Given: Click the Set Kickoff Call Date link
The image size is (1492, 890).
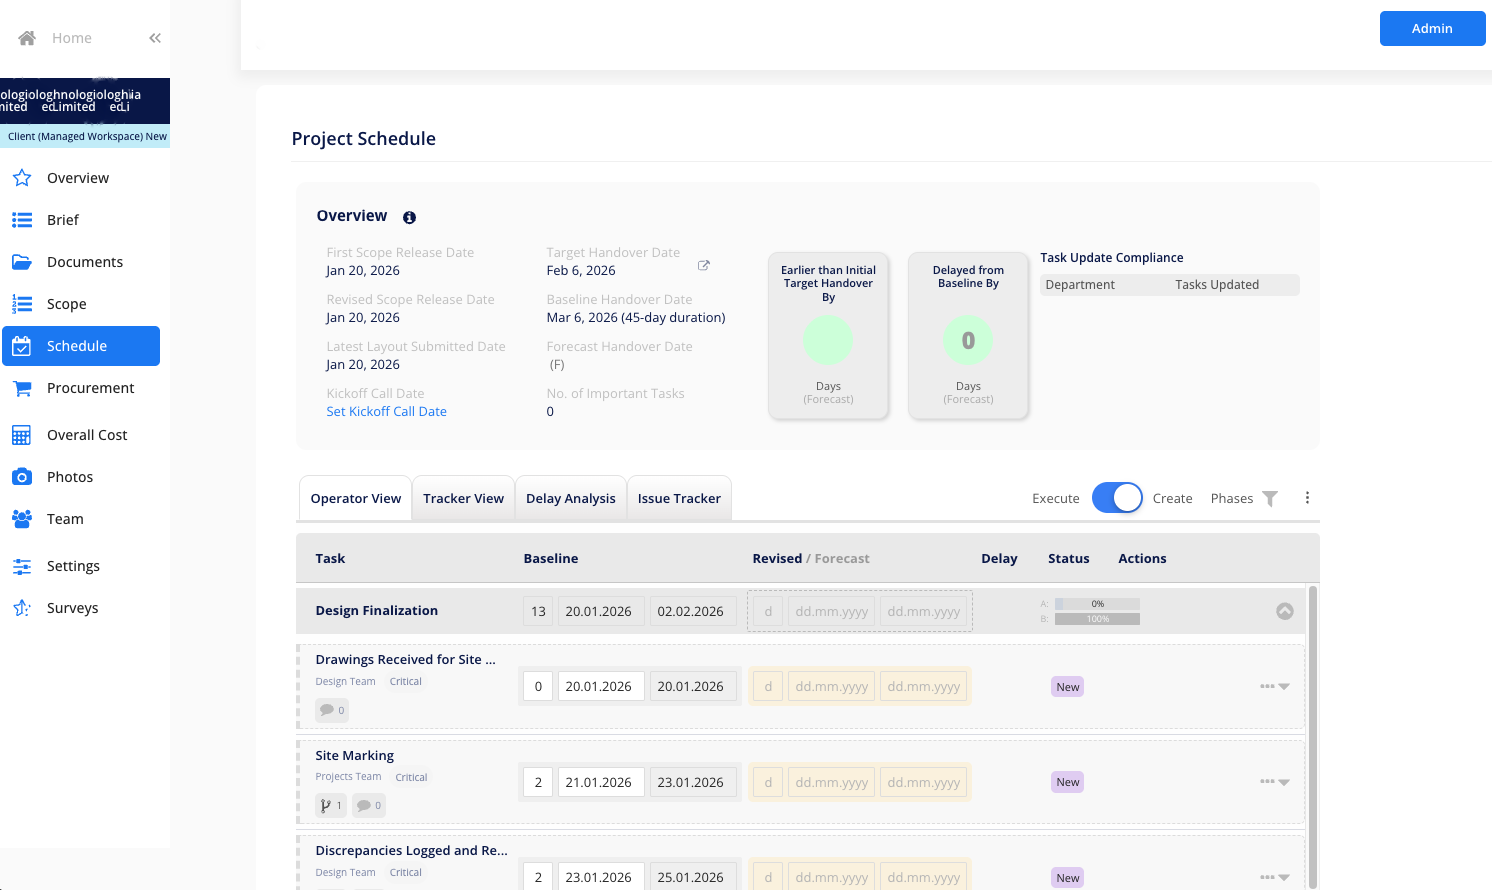Looking at the screenshot, I should (386, 411).
